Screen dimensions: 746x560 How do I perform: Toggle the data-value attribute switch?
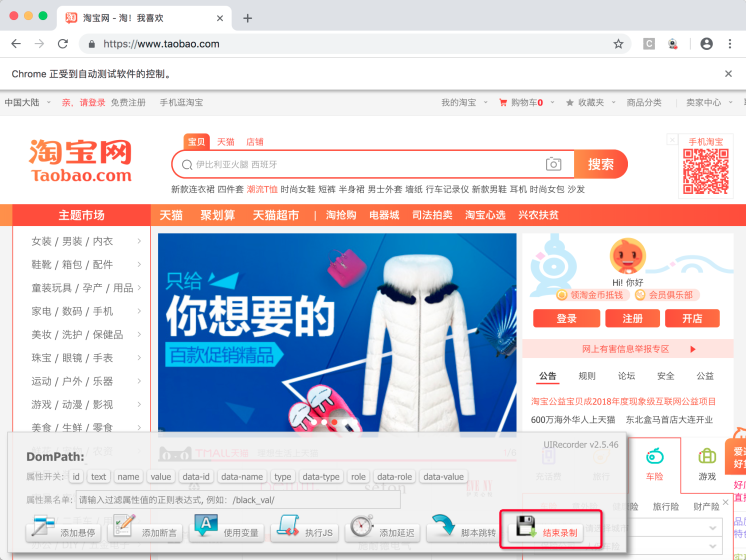point(443,477)
